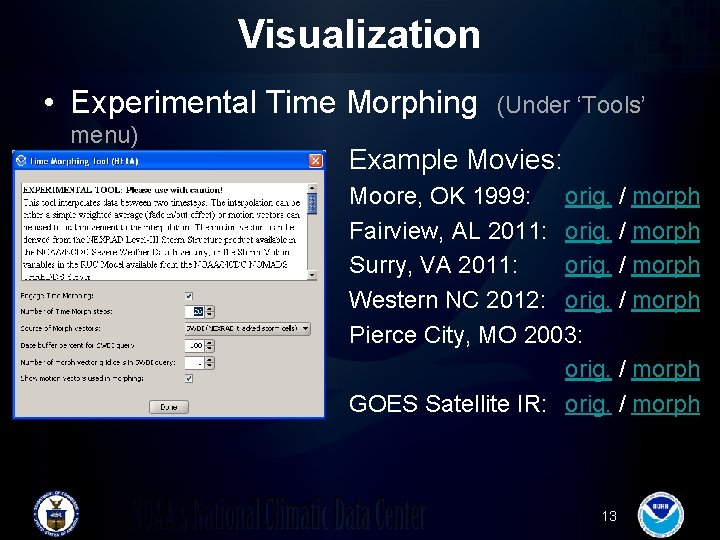This screenshot has width=720, height=540.
Task: Click the 'Experimental Time Morphing' bullet text
Action: click(x=274, y=102)
